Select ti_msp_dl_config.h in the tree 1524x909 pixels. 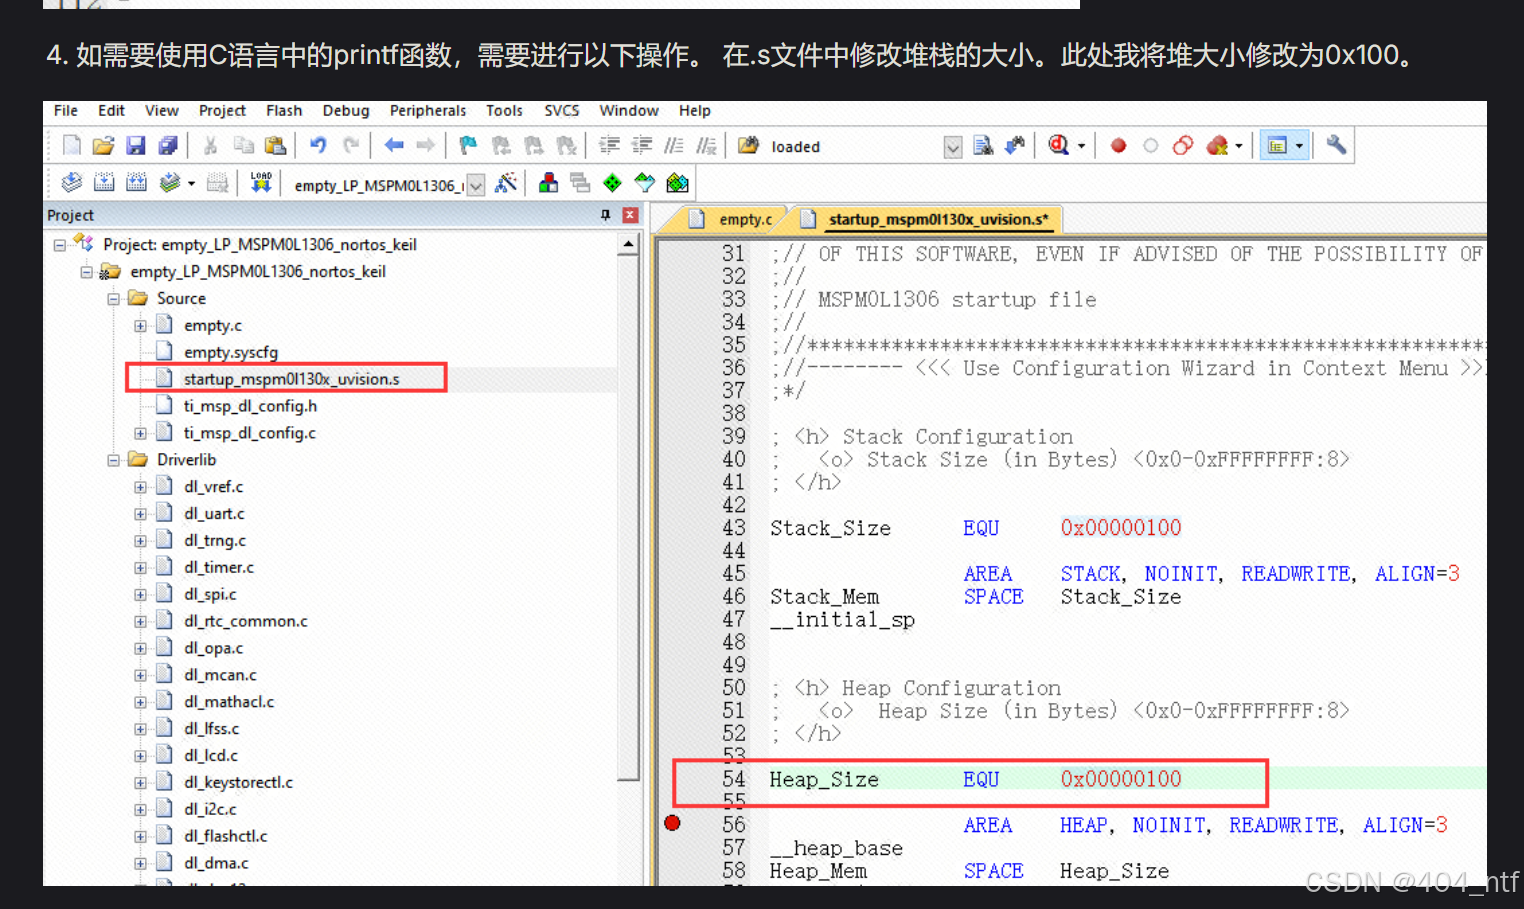tap(250, 406)
